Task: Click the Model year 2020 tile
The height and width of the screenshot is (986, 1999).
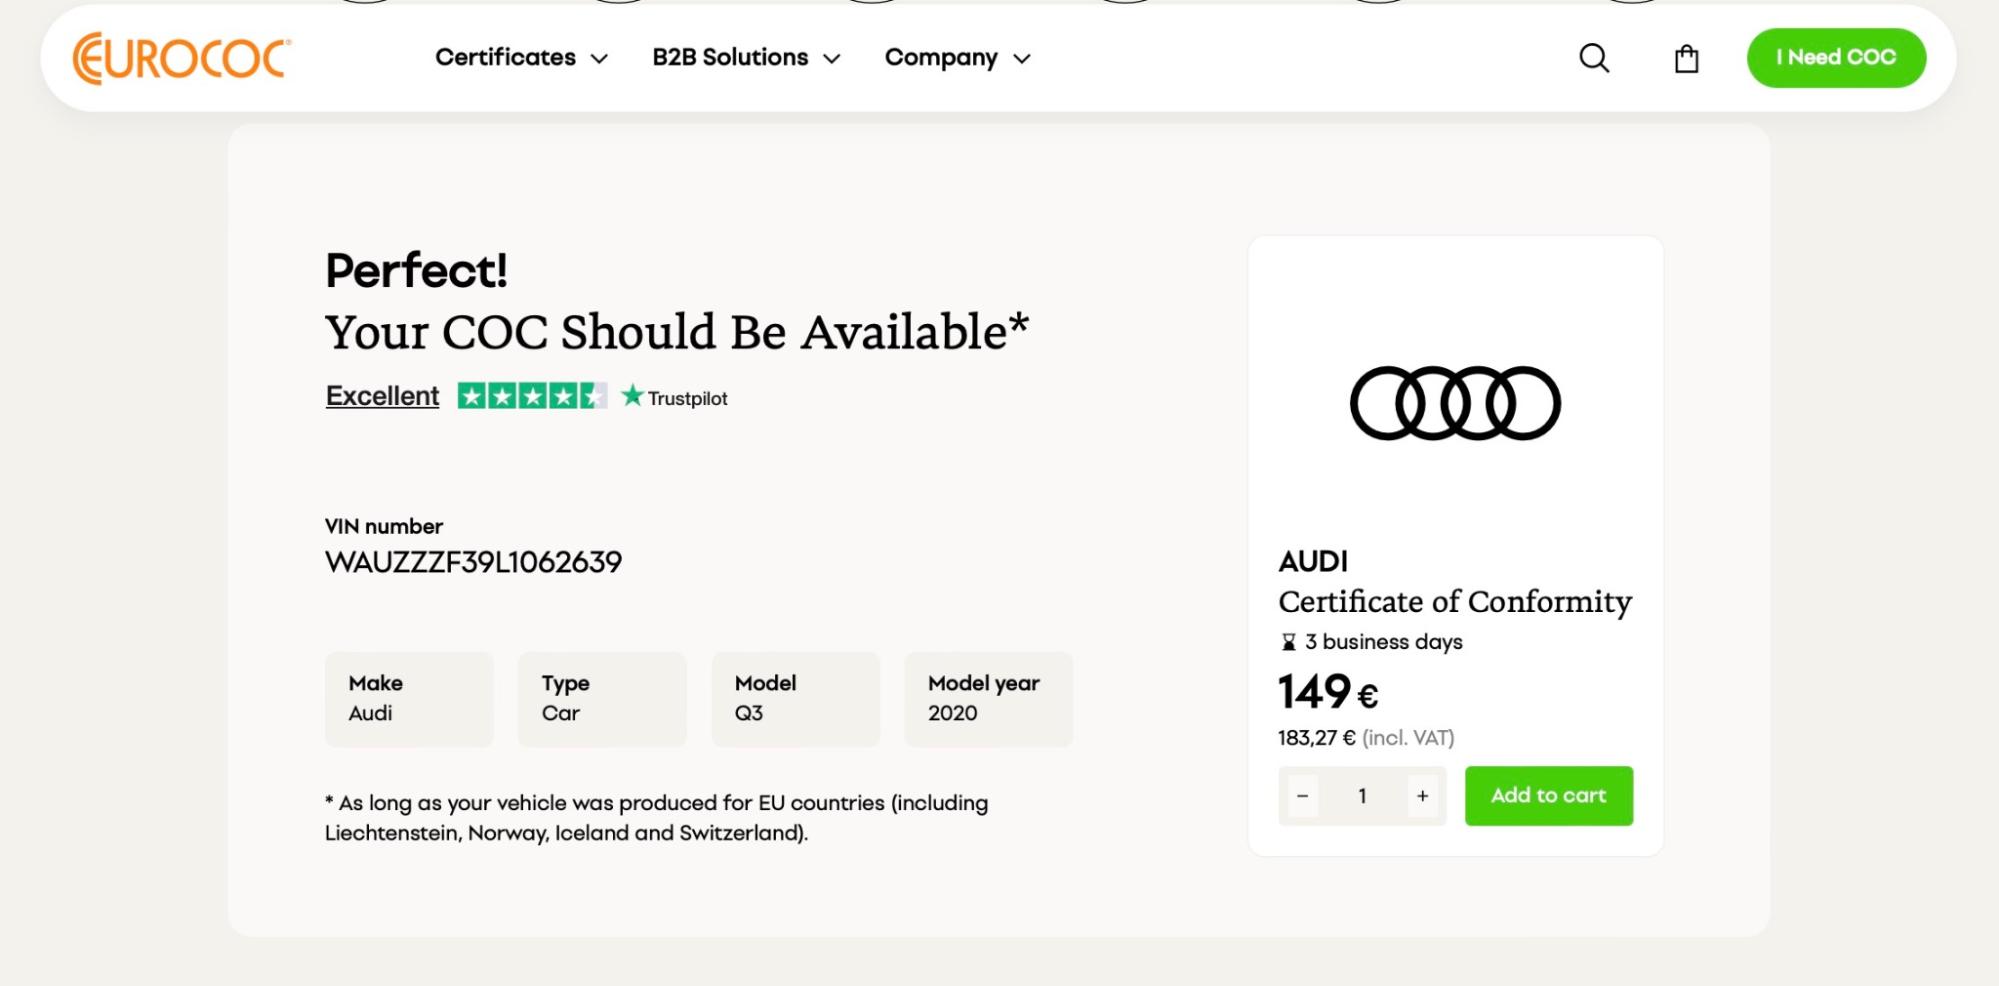Action: click(x=988, y=699)
